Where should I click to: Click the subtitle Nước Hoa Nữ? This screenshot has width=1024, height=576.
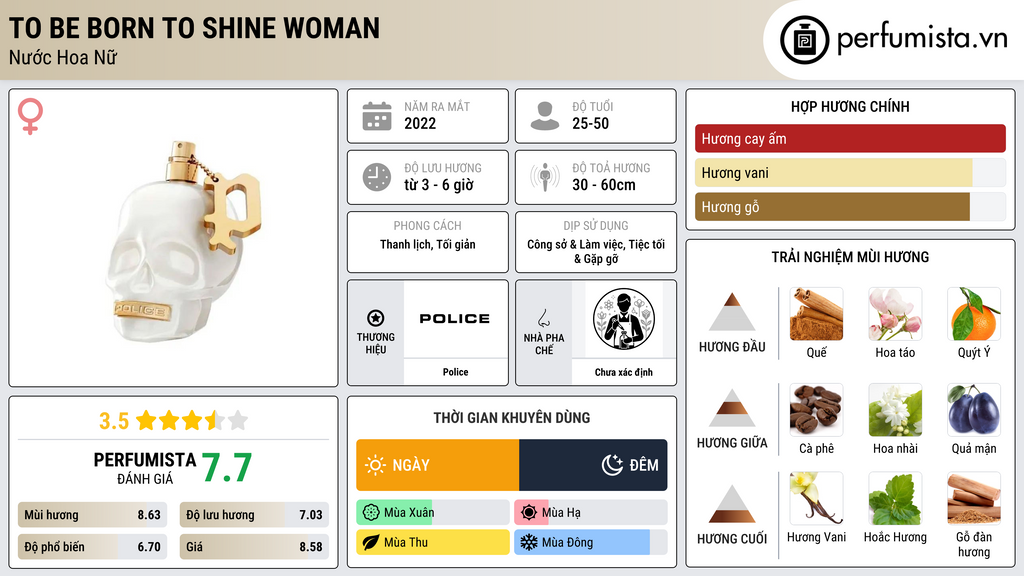[x=63, y=57]
